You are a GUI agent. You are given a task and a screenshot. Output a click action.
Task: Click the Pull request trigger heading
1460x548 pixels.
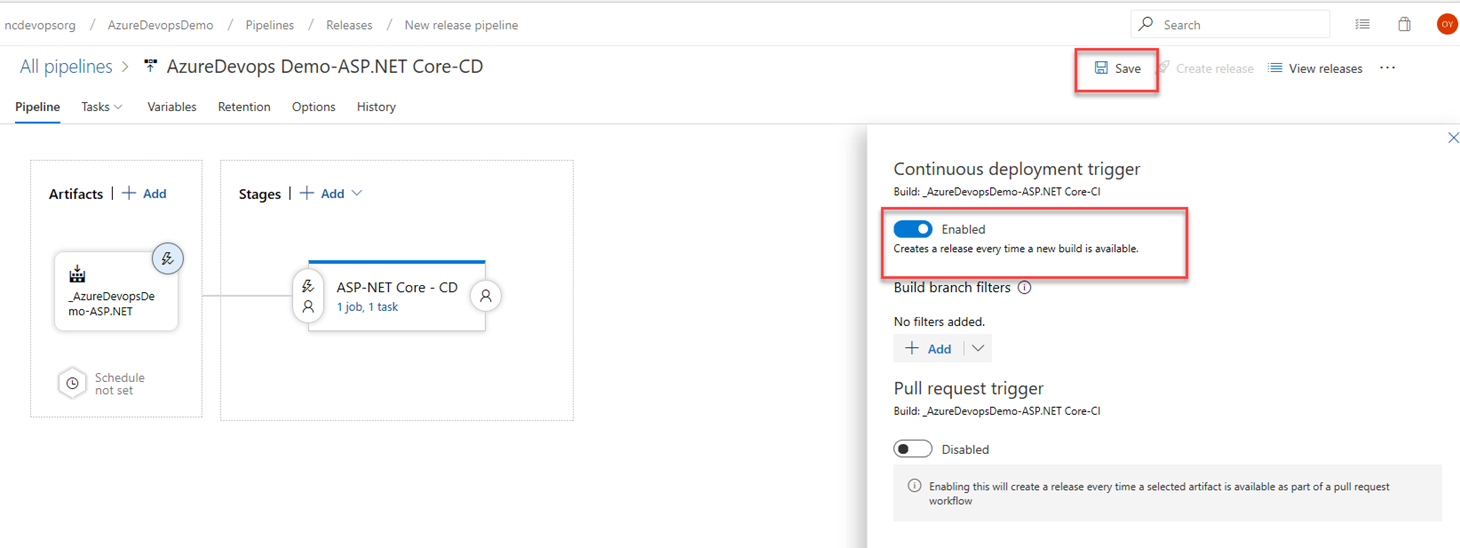[x=968, y=388]
